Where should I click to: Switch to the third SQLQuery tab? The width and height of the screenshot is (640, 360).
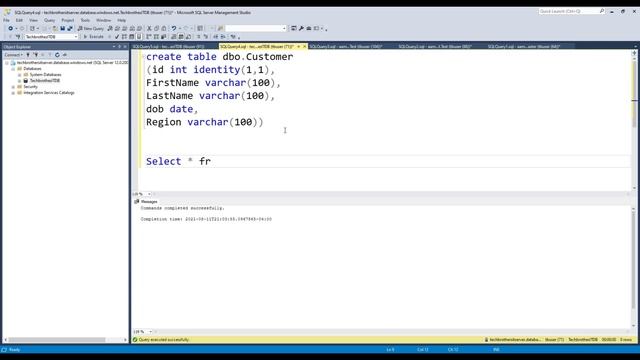pos(346,47)
